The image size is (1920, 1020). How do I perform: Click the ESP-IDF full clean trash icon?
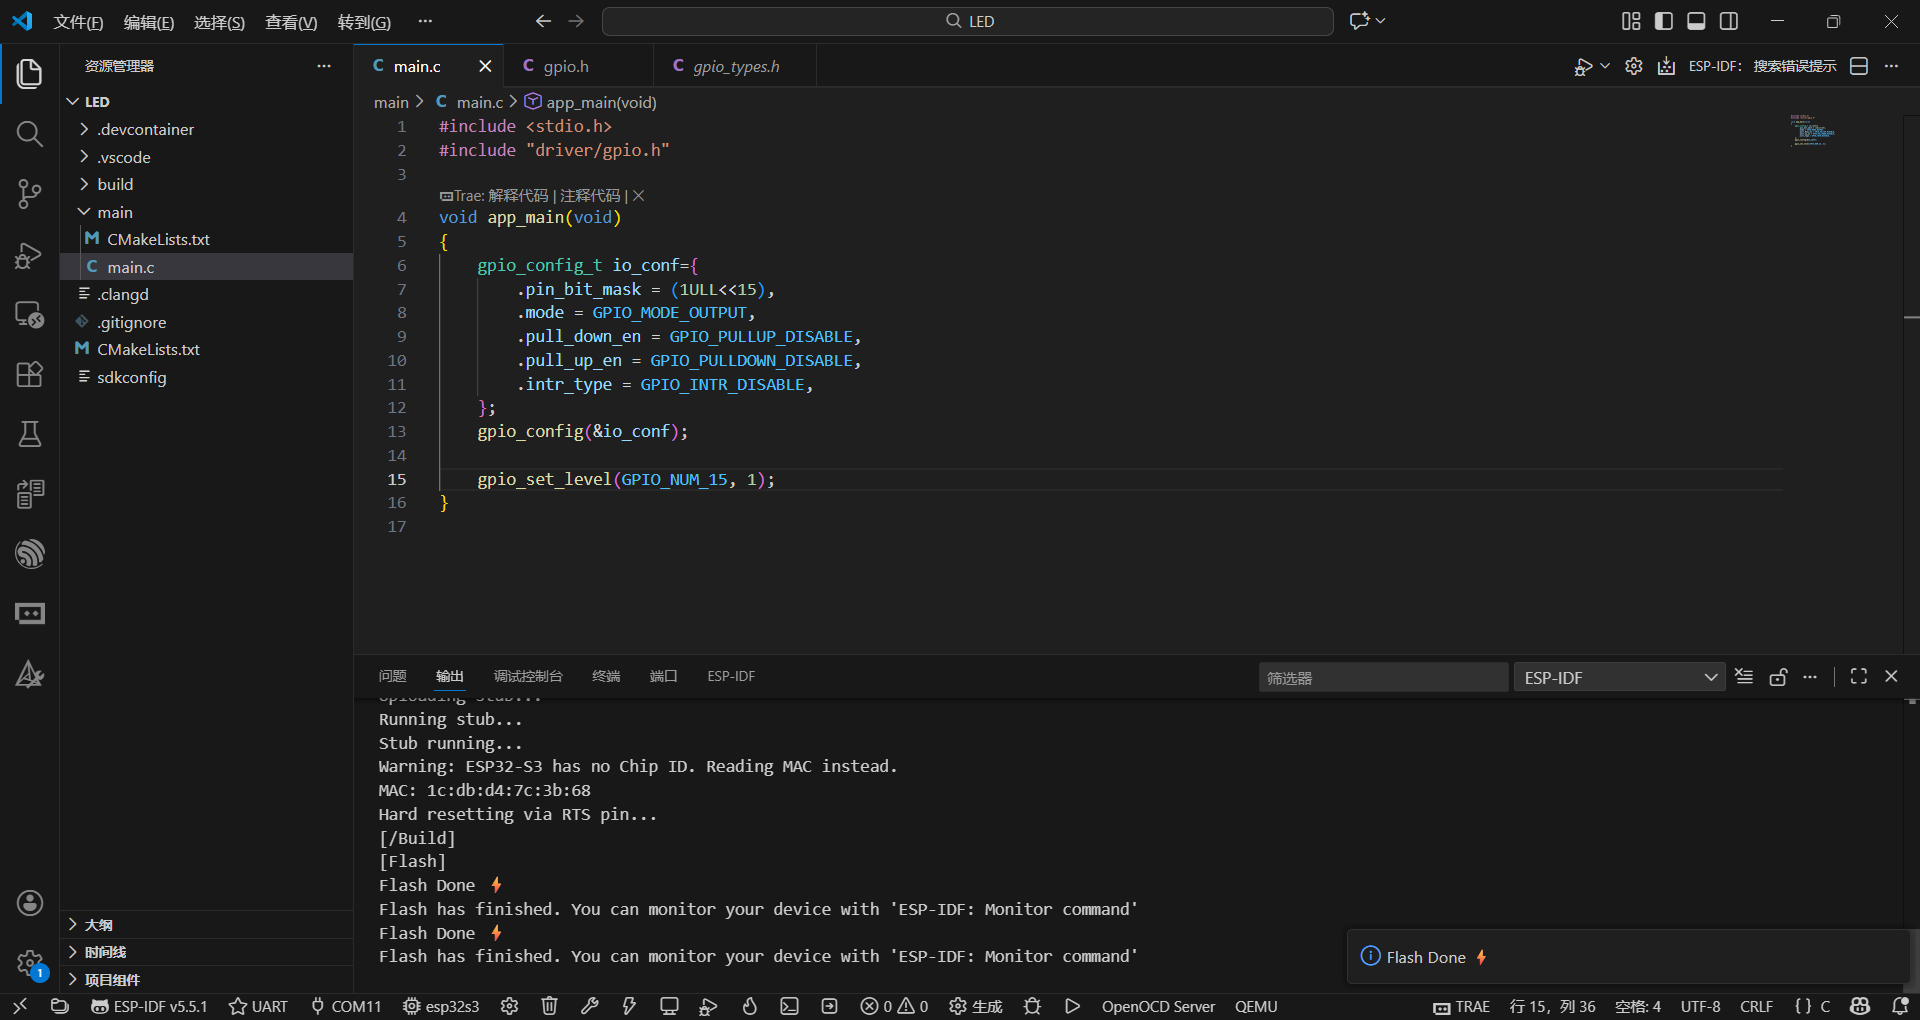(549, 1006)
